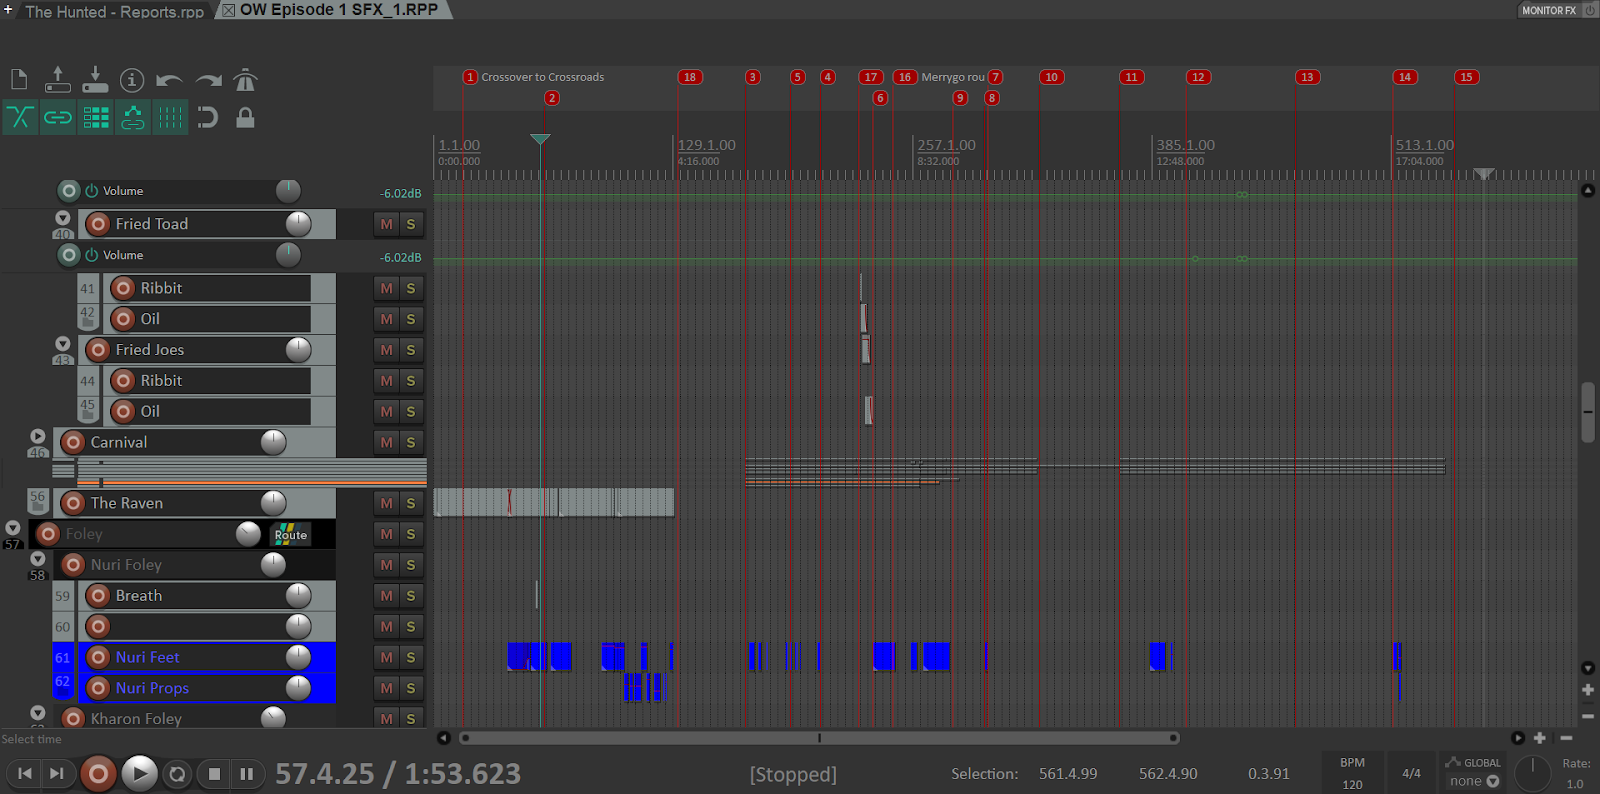
Task: Stop playback with the transport stop button
Action: point(214,774)
